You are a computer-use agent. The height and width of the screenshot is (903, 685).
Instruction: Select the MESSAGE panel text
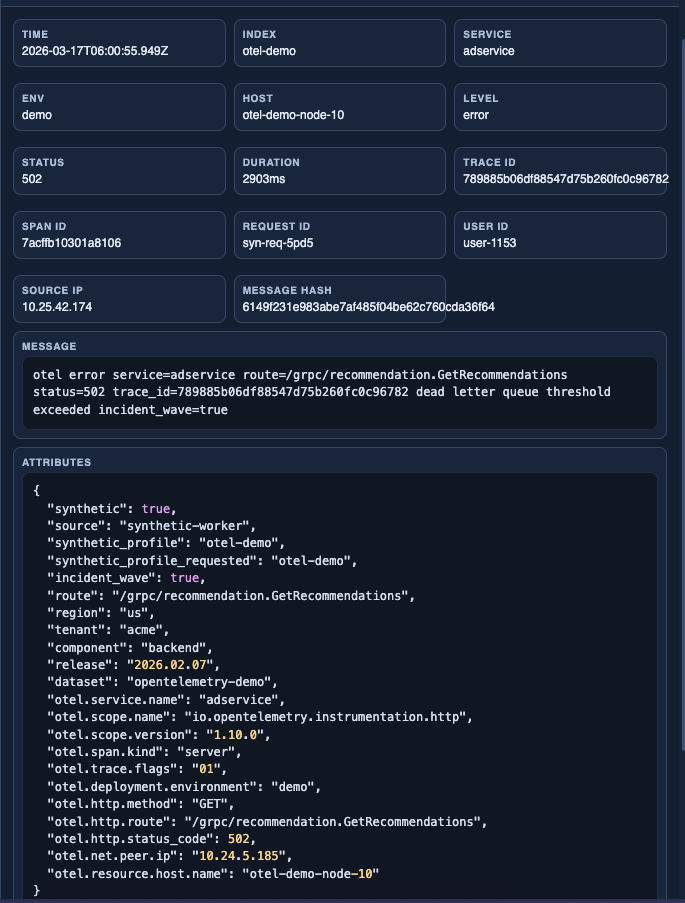click(x=340, y=392)
